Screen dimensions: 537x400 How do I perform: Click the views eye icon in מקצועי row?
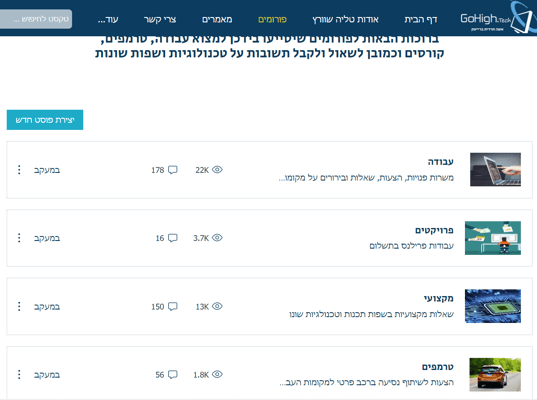coord(217,306)
